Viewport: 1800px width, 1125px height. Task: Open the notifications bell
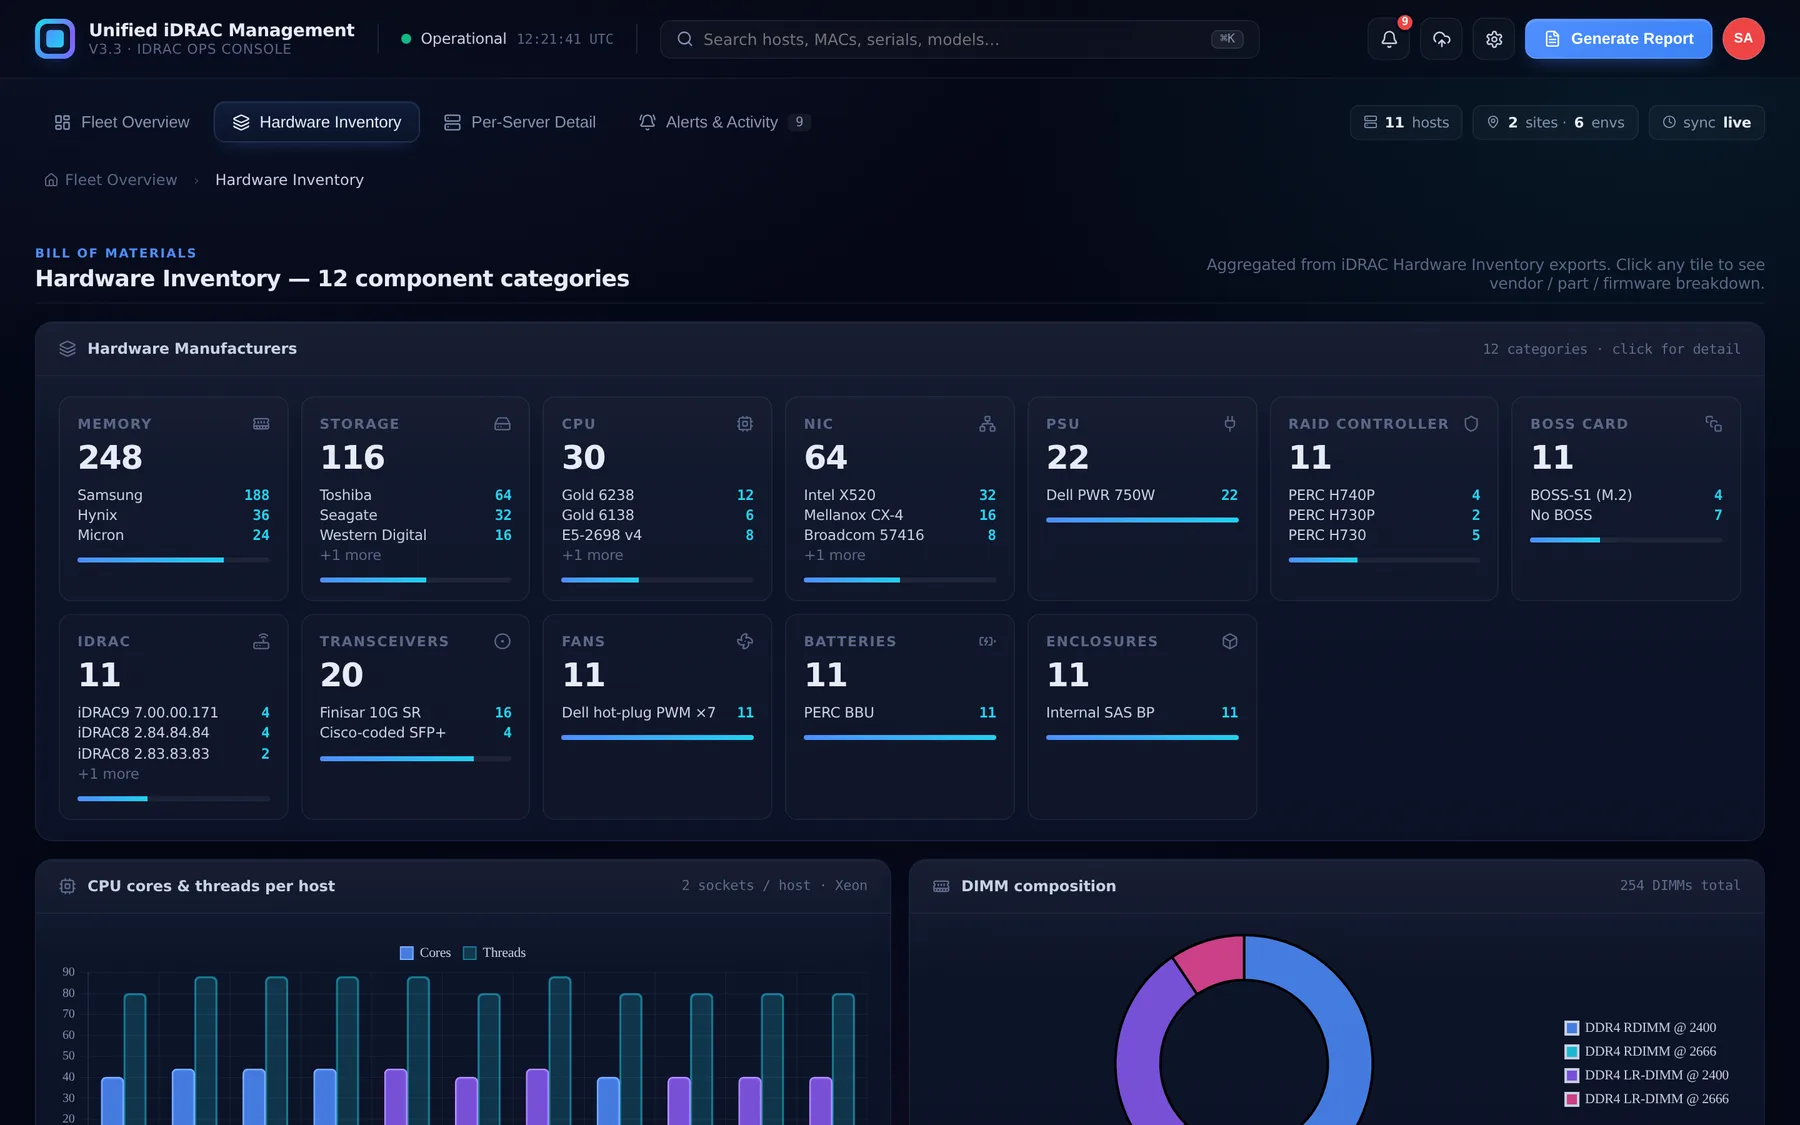pos(1389,39)
